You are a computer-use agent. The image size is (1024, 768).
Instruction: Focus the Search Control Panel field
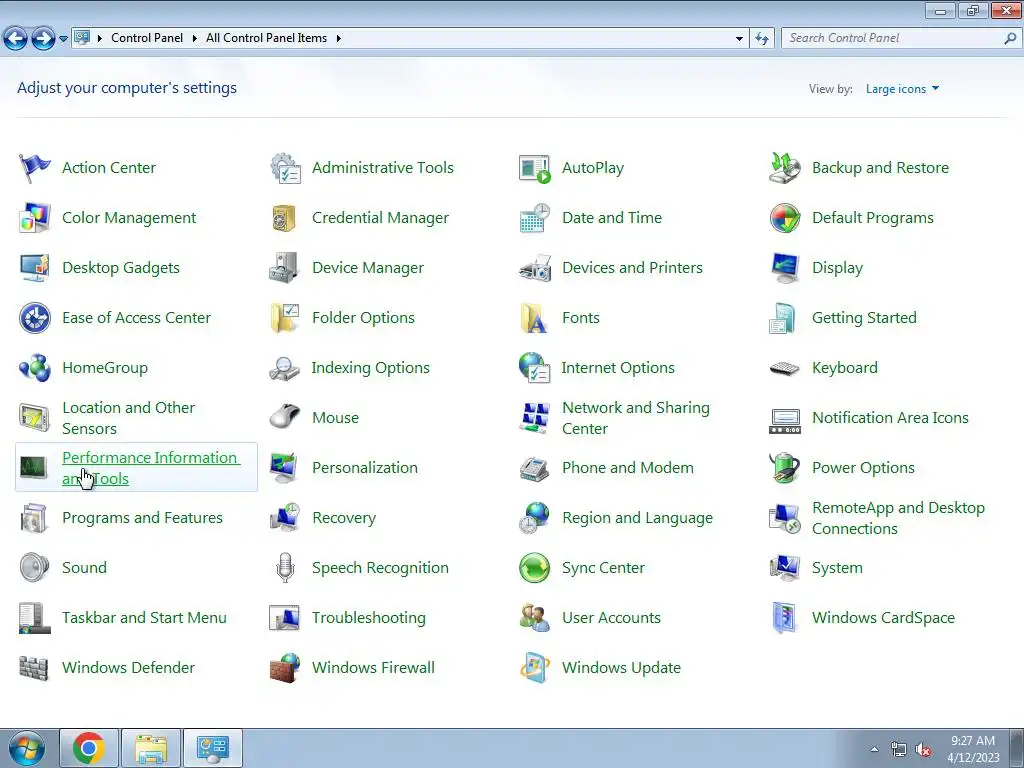(901, 38)
